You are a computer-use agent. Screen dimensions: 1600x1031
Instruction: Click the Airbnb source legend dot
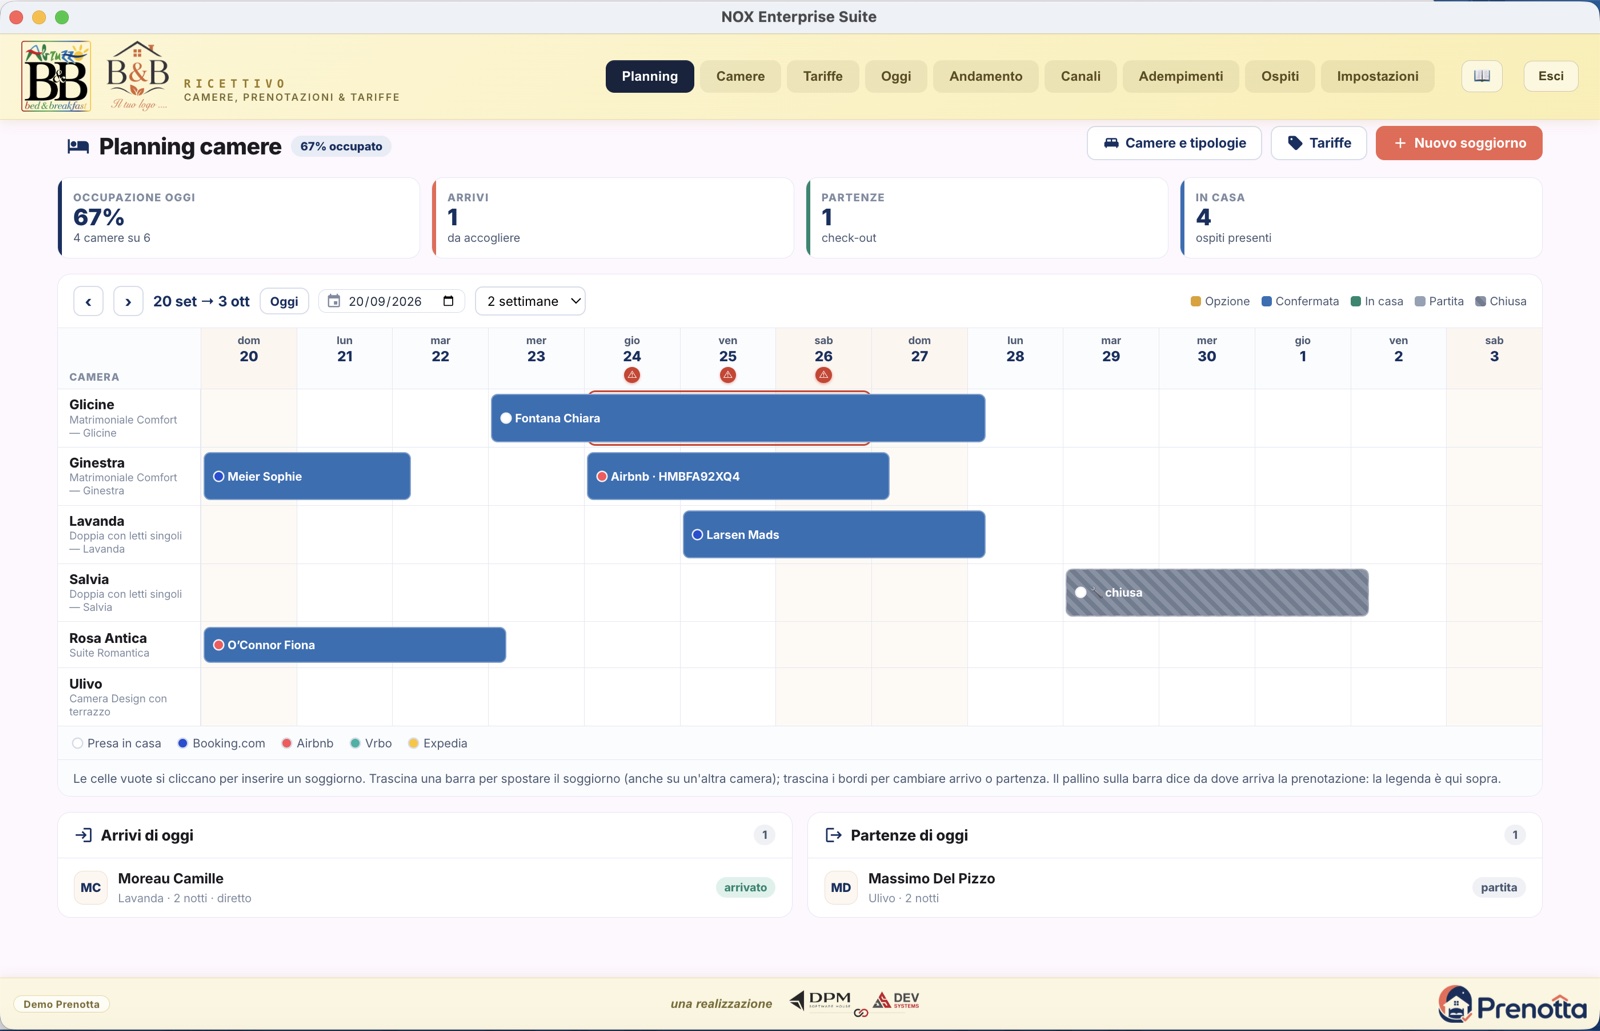click(287, 743)
